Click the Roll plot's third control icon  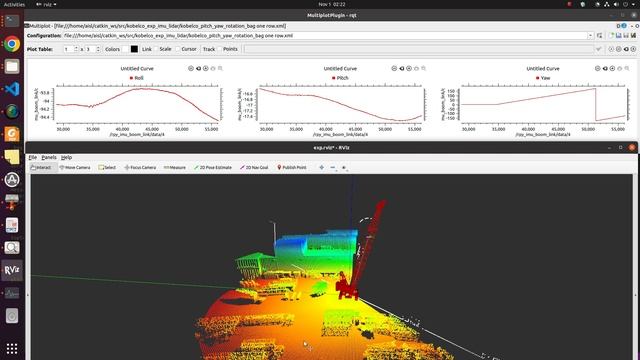pyautogui.click(x=206, y=69)
